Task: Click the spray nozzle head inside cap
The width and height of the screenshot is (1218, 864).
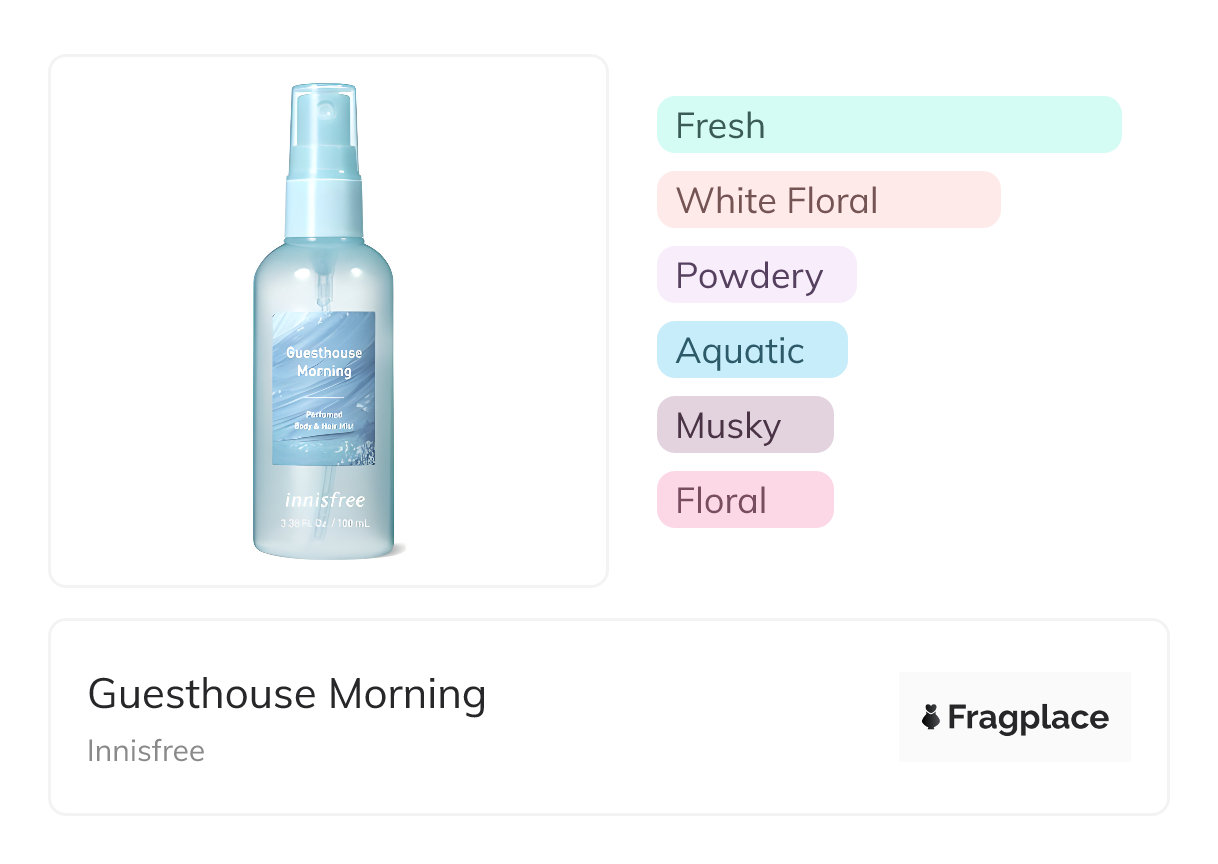Action: [x=329, y=110]
